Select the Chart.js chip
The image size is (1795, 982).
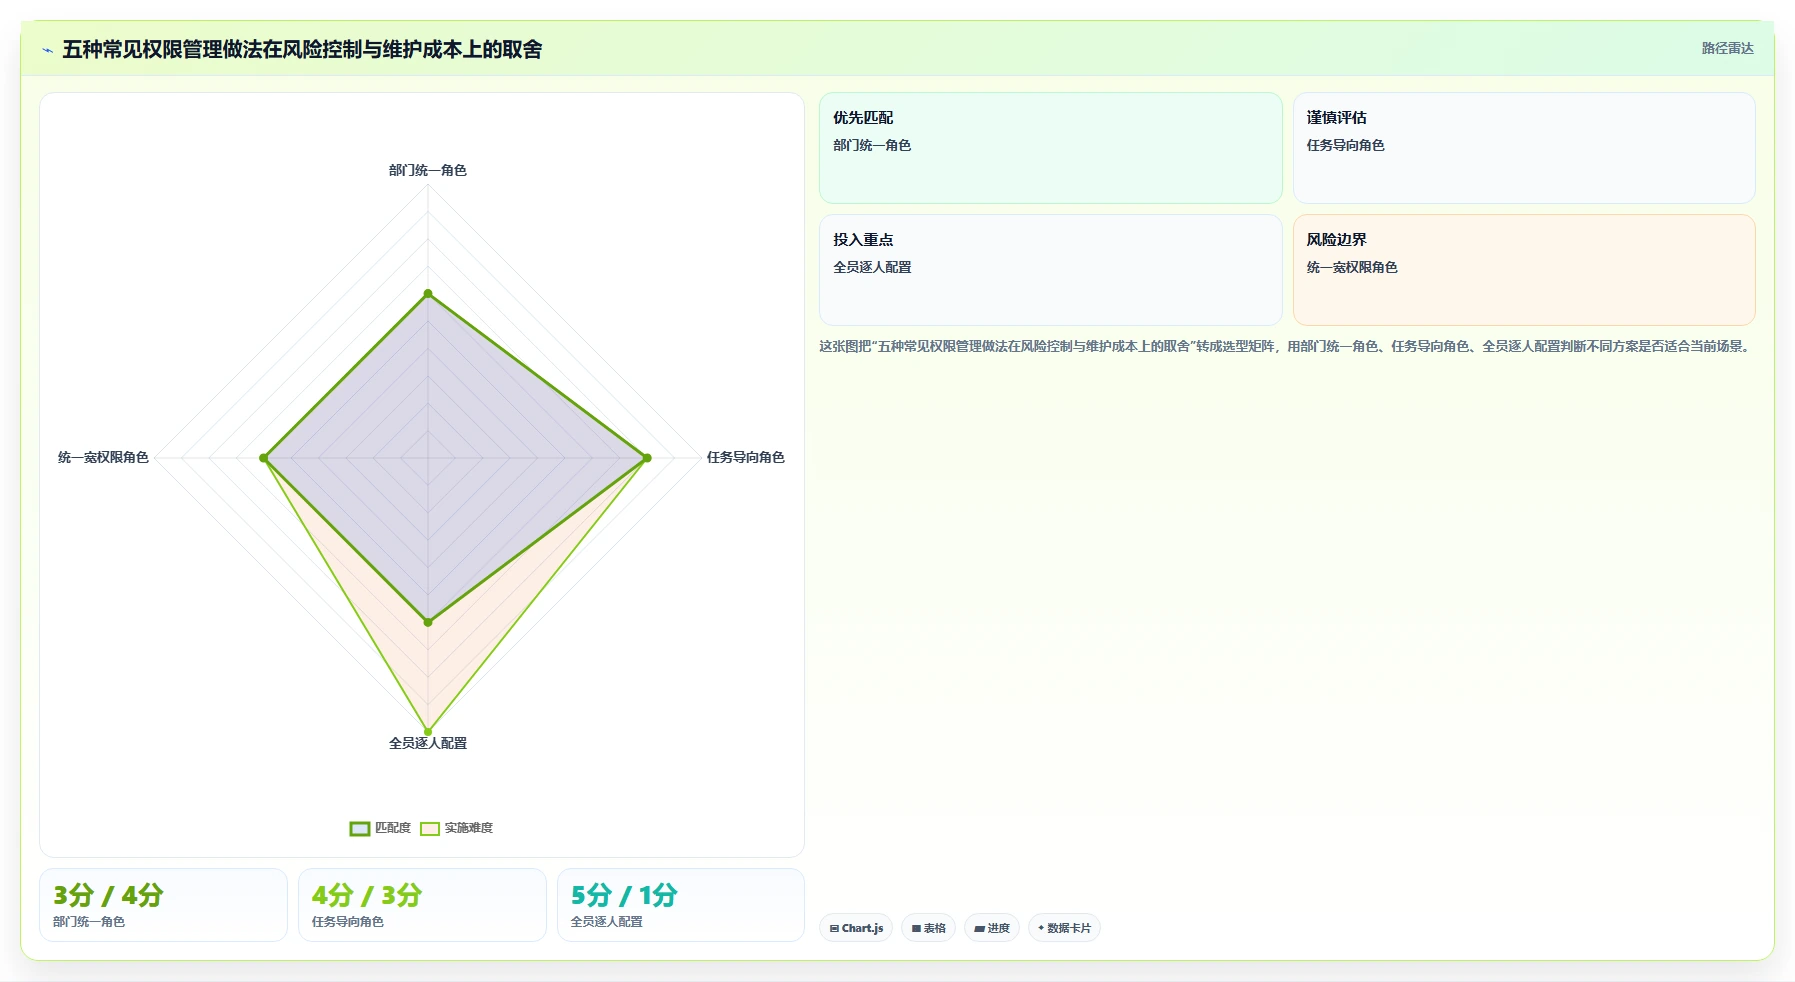[856, 928]
